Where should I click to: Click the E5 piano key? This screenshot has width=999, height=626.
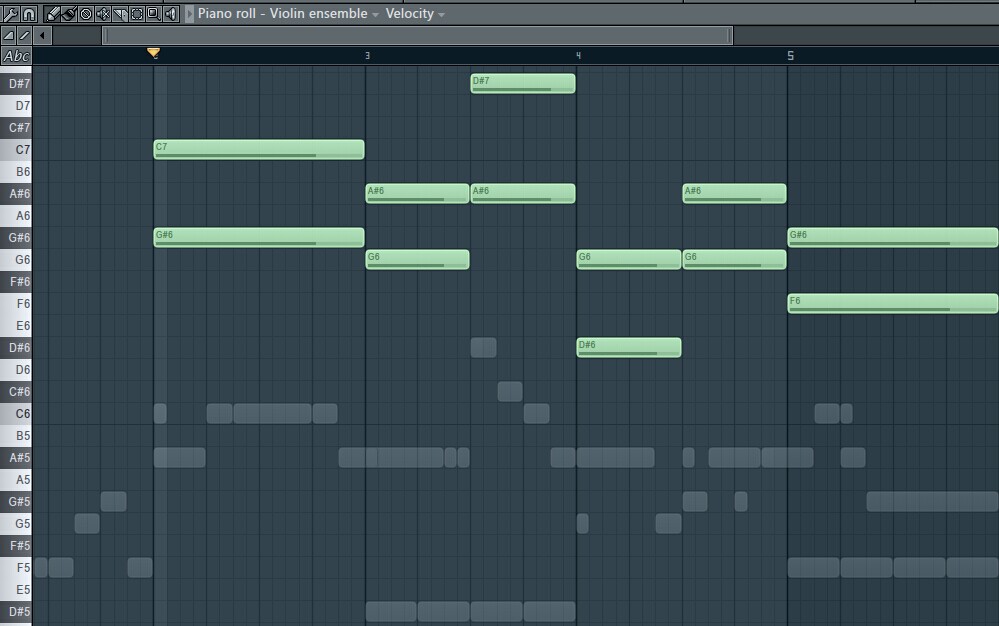click(x=16, y=590)
